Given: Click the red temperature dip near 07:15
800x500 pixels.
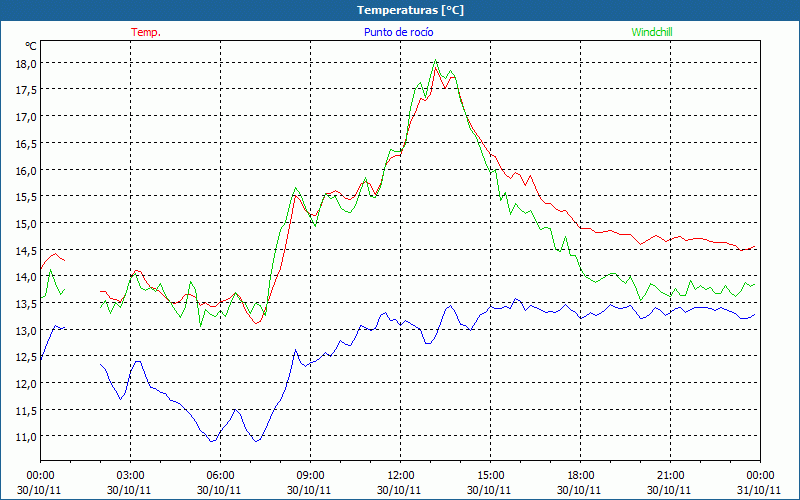Looking at the screenshot, I should click(x=257, y=323).
